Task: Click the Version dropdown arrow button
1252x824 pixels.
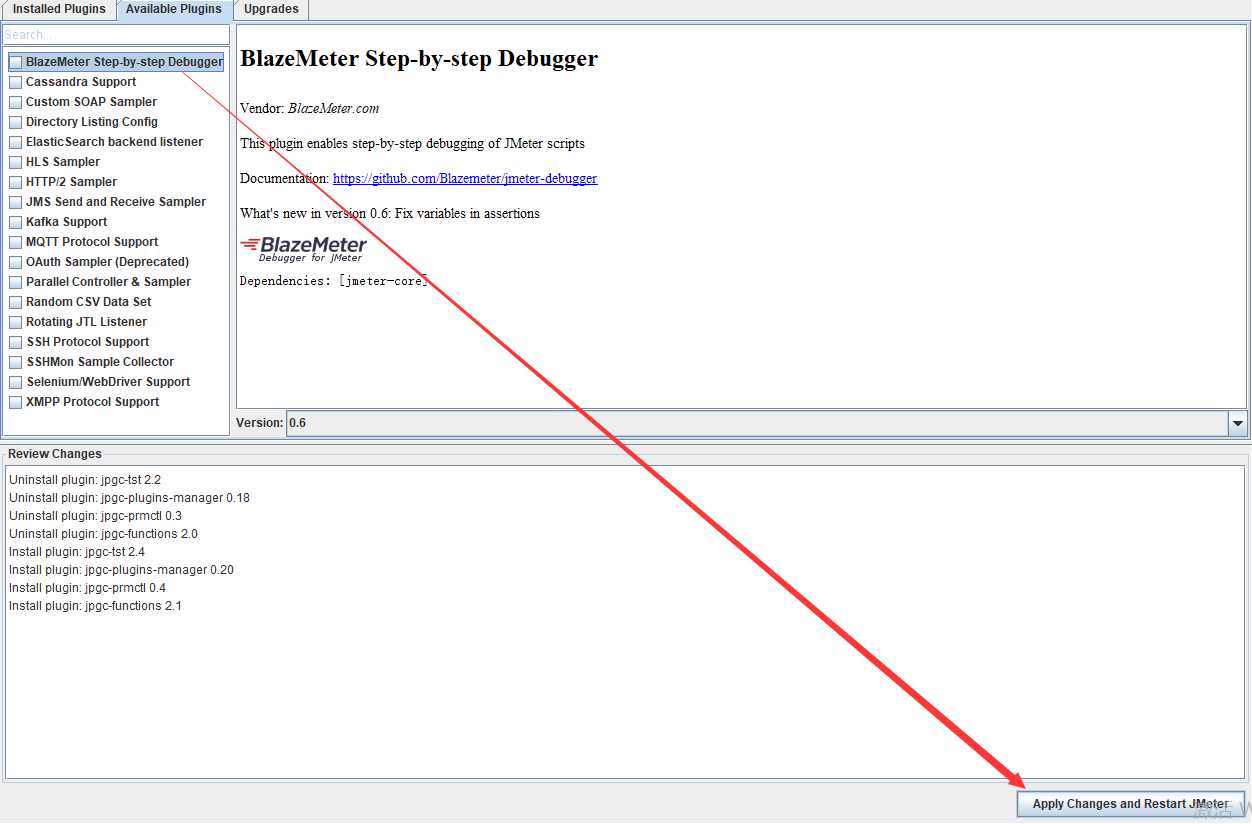Action: coord(1238,423)
